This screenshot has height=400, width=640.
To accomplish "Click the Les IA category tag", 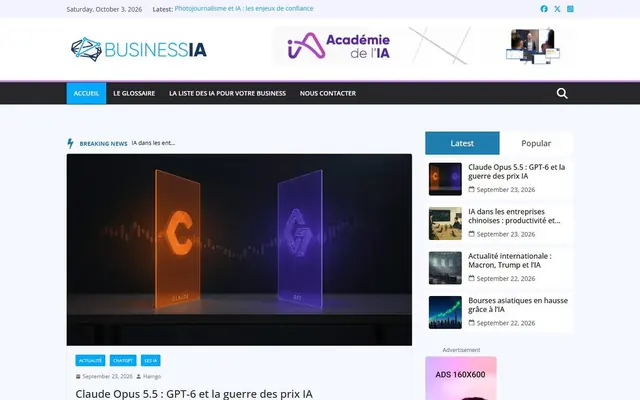I will point(151,360).
